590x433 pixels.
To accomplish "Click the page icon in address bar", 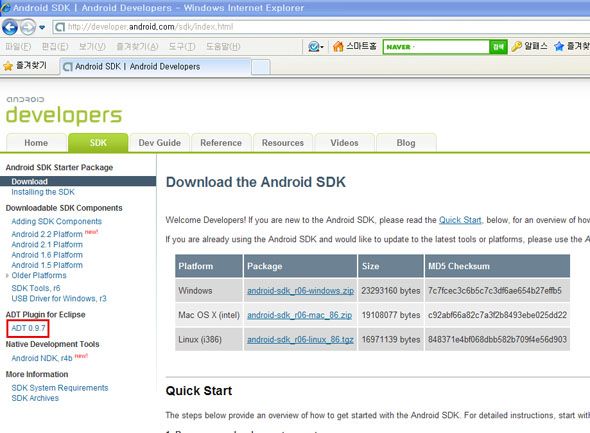I will click(59, 27).
